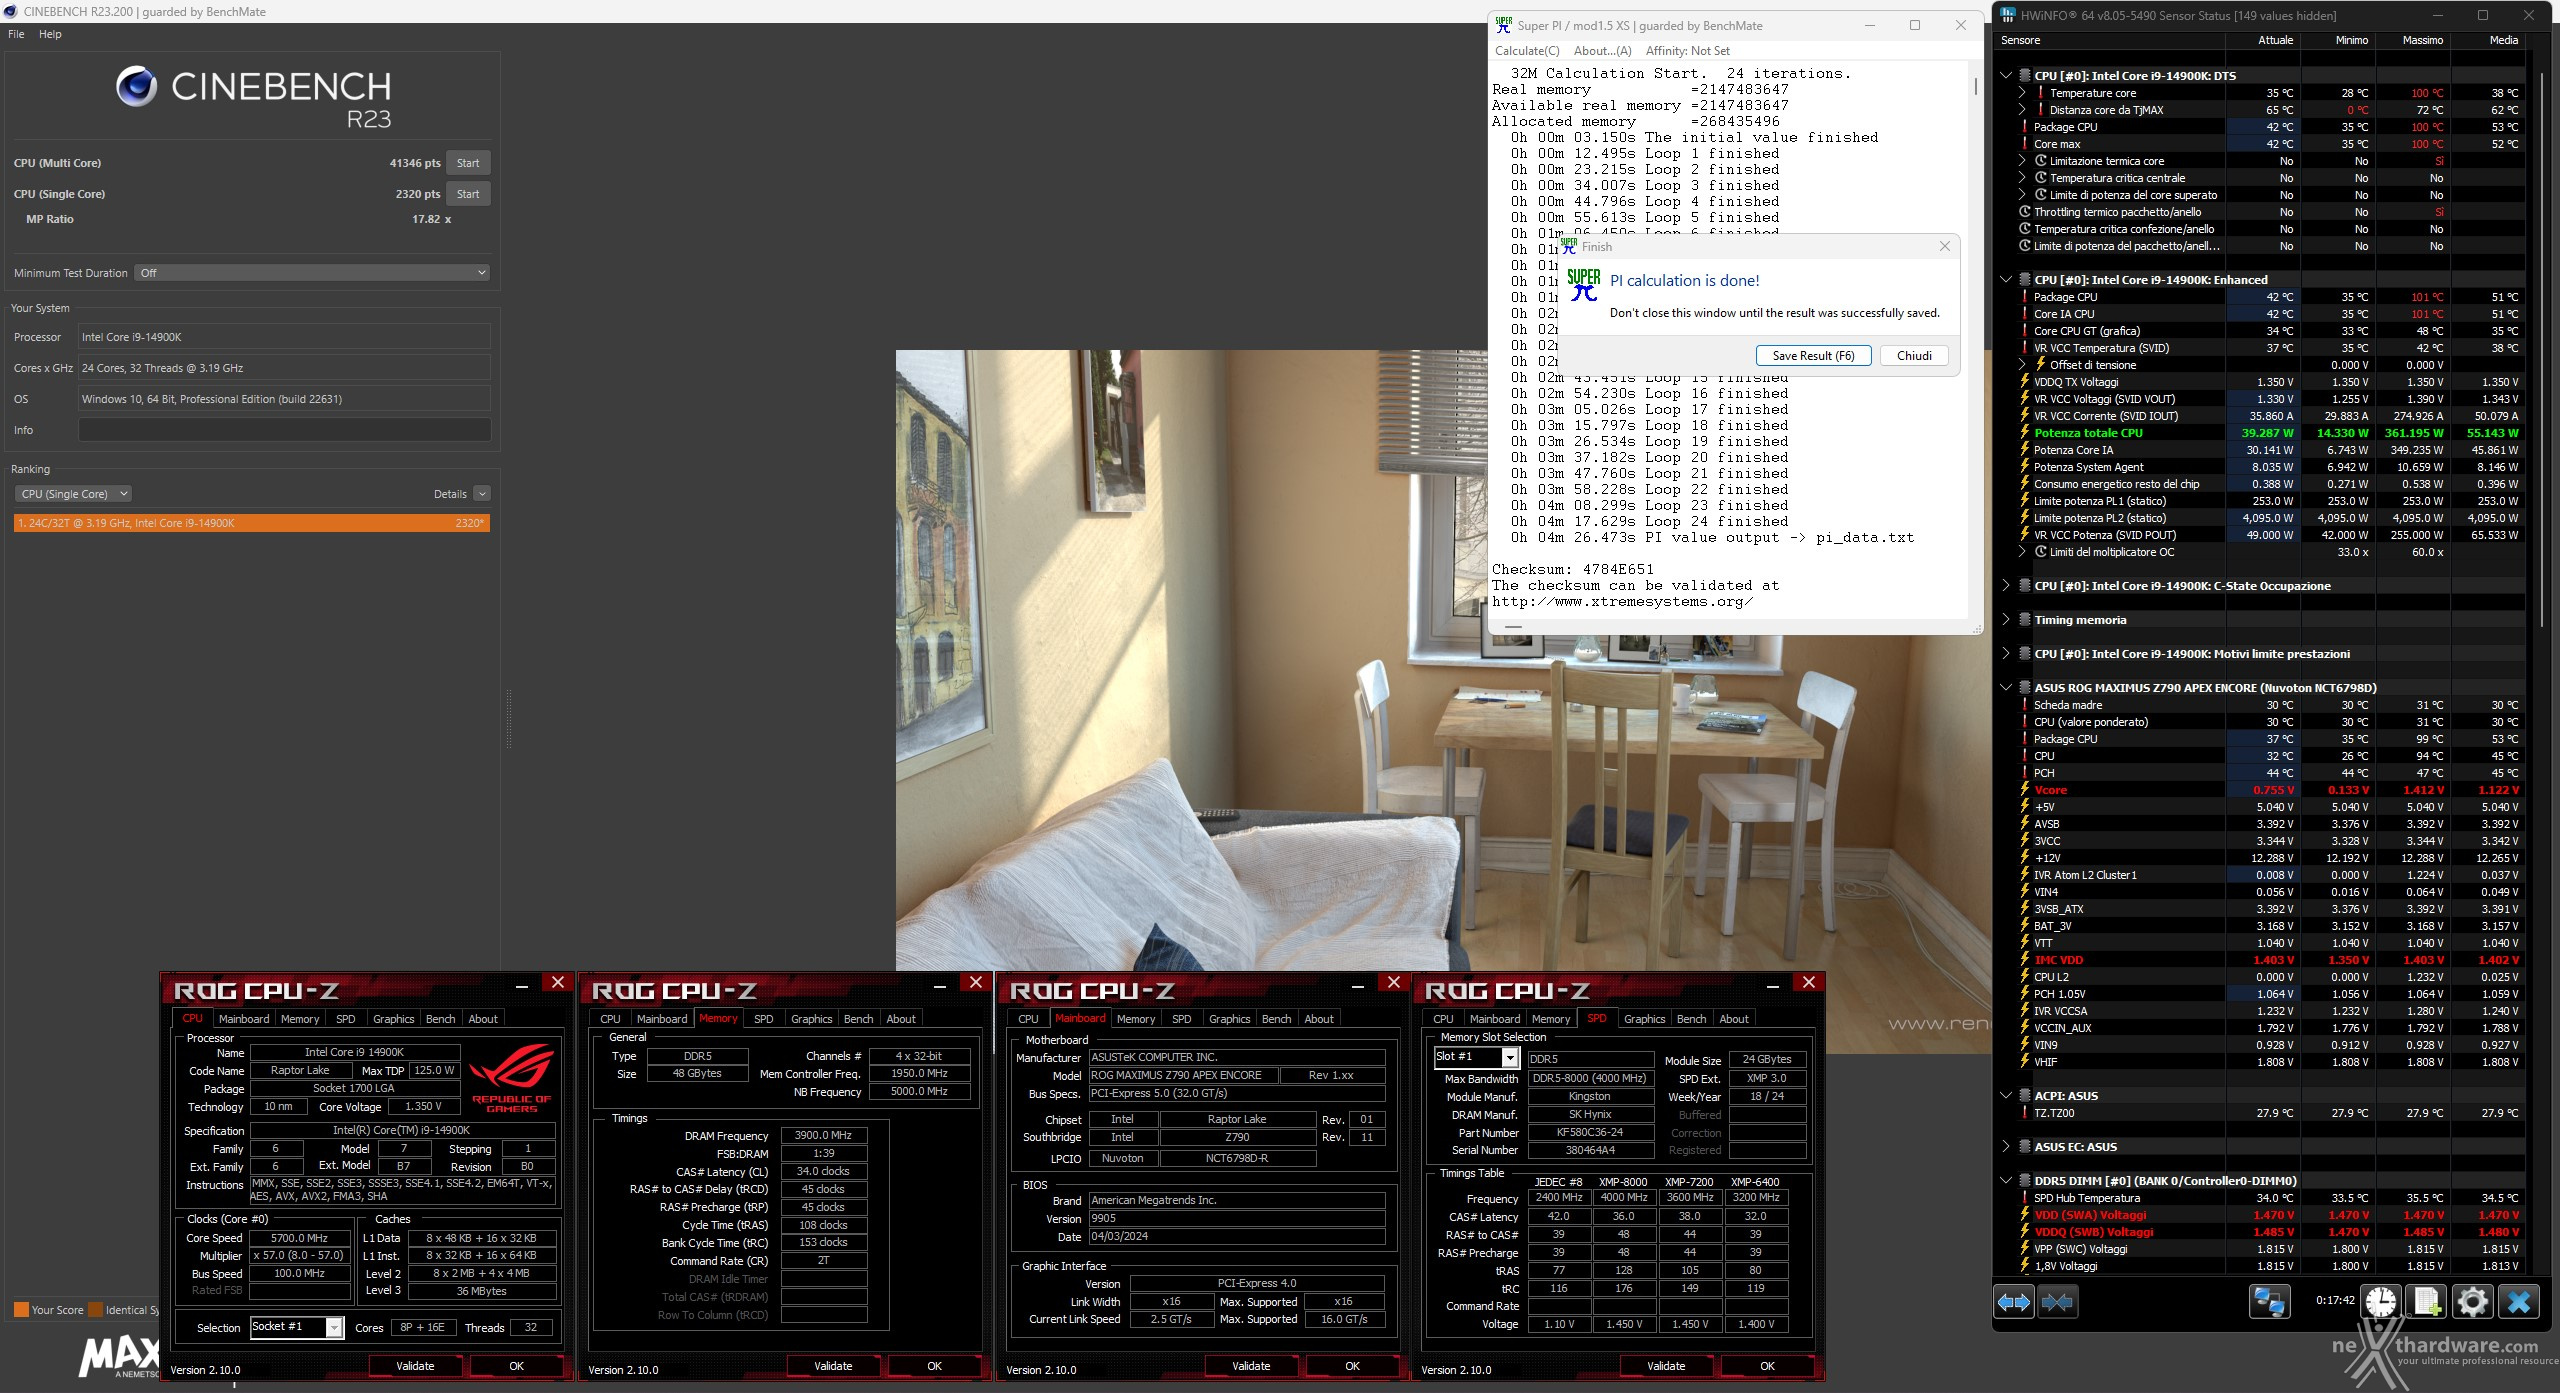
Task: Expand C-State Occupazione section
Action: click(2006, 586)
